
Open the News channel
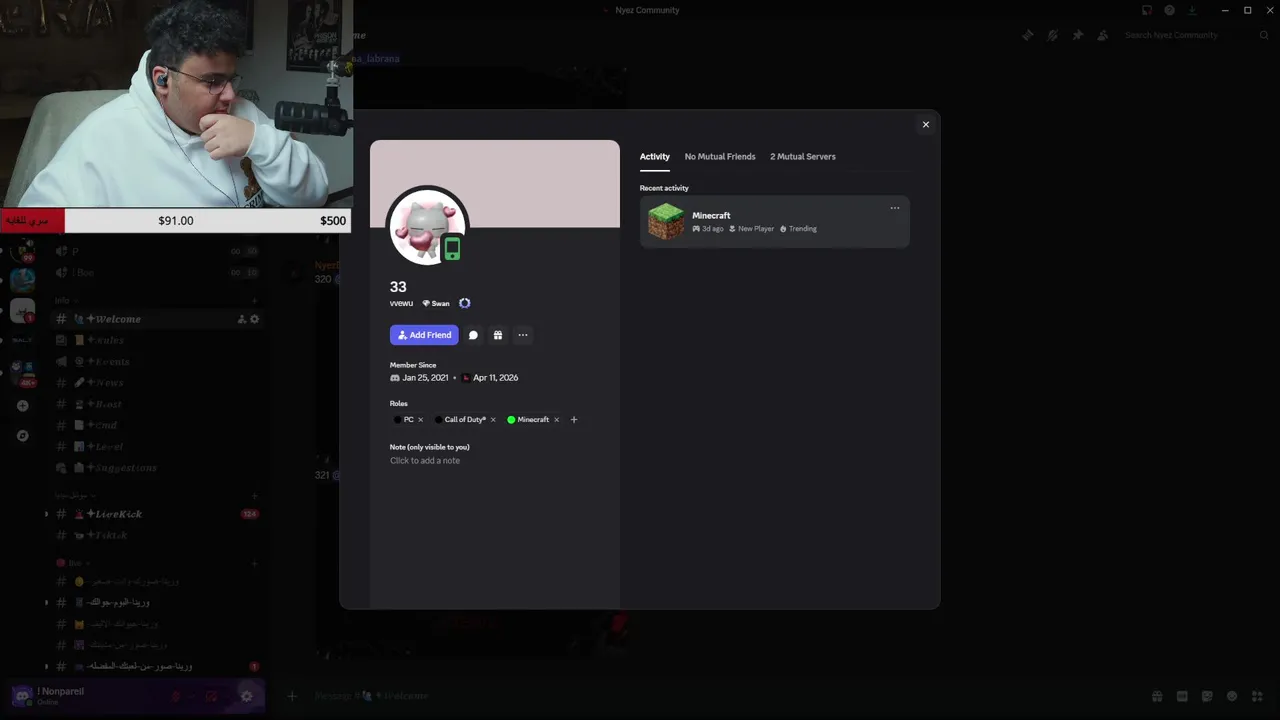pos(156,383)
